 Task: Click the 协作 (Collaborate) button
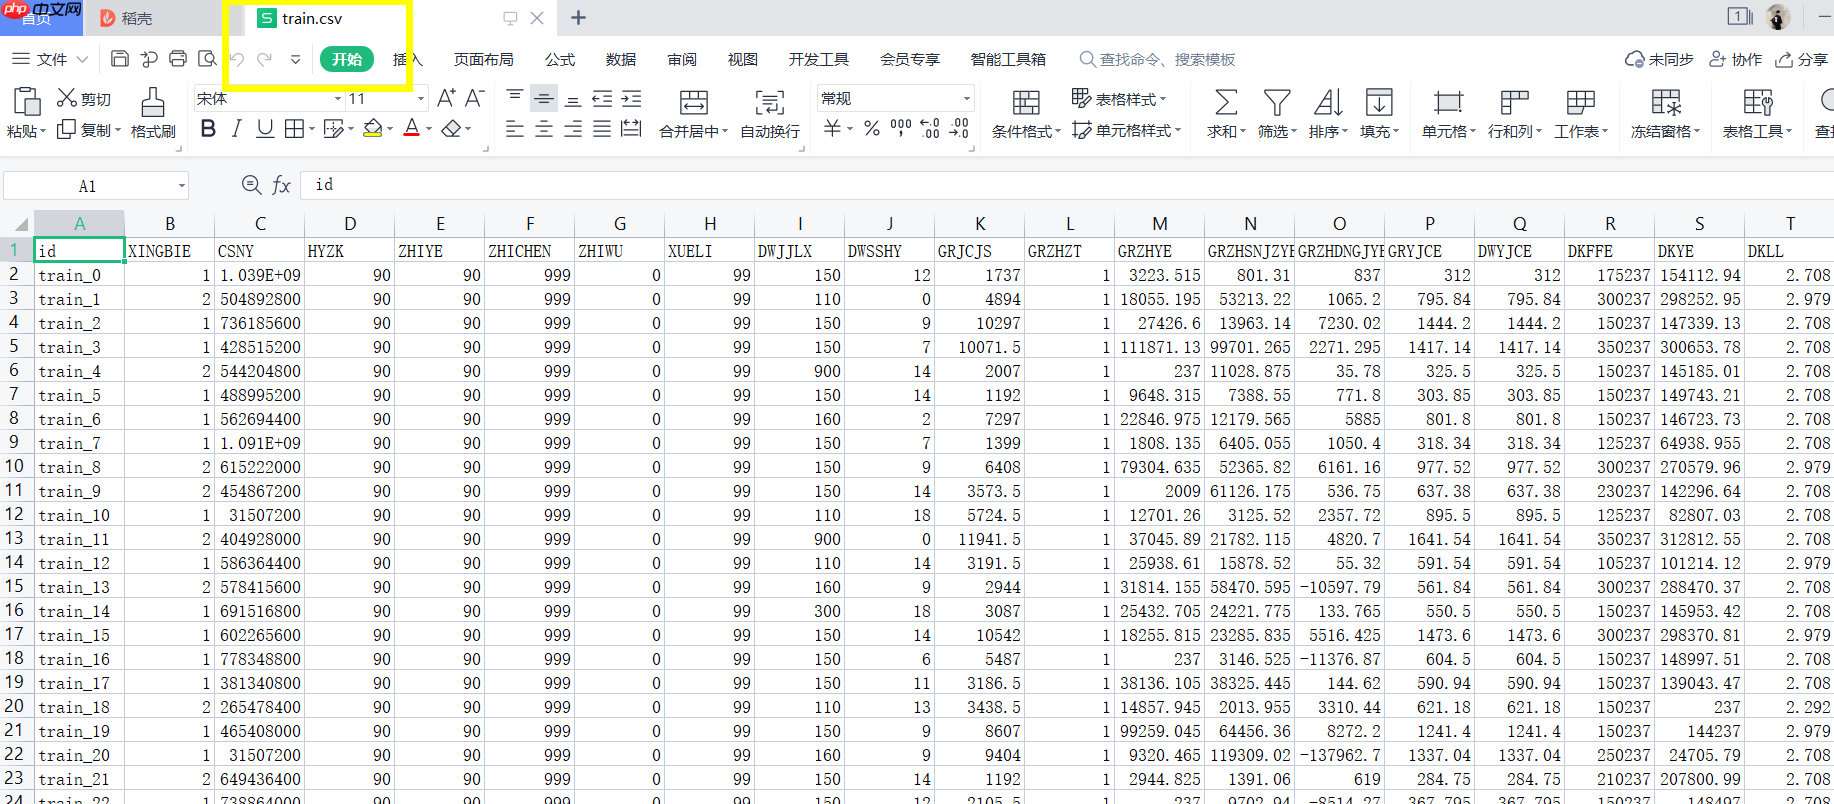pyautogui.click(x=1736, y=60)
